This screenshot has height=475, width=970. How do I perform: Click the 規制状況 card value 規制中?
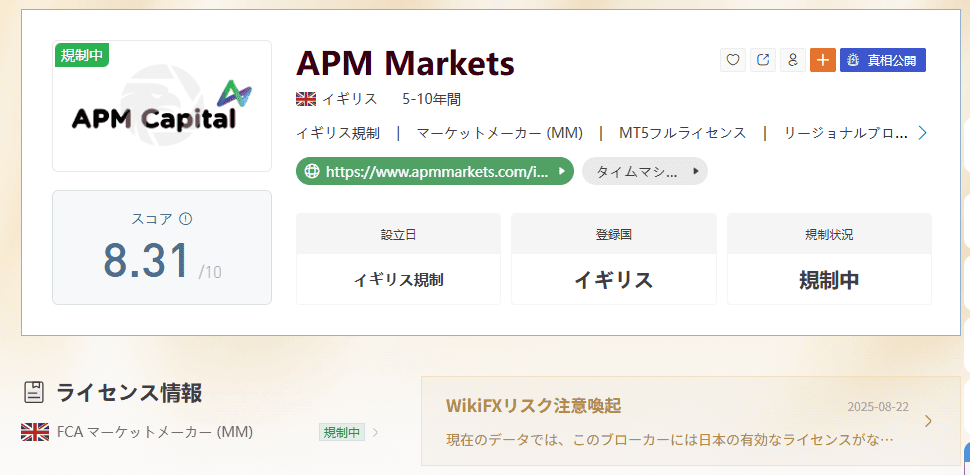click(829, 280)
